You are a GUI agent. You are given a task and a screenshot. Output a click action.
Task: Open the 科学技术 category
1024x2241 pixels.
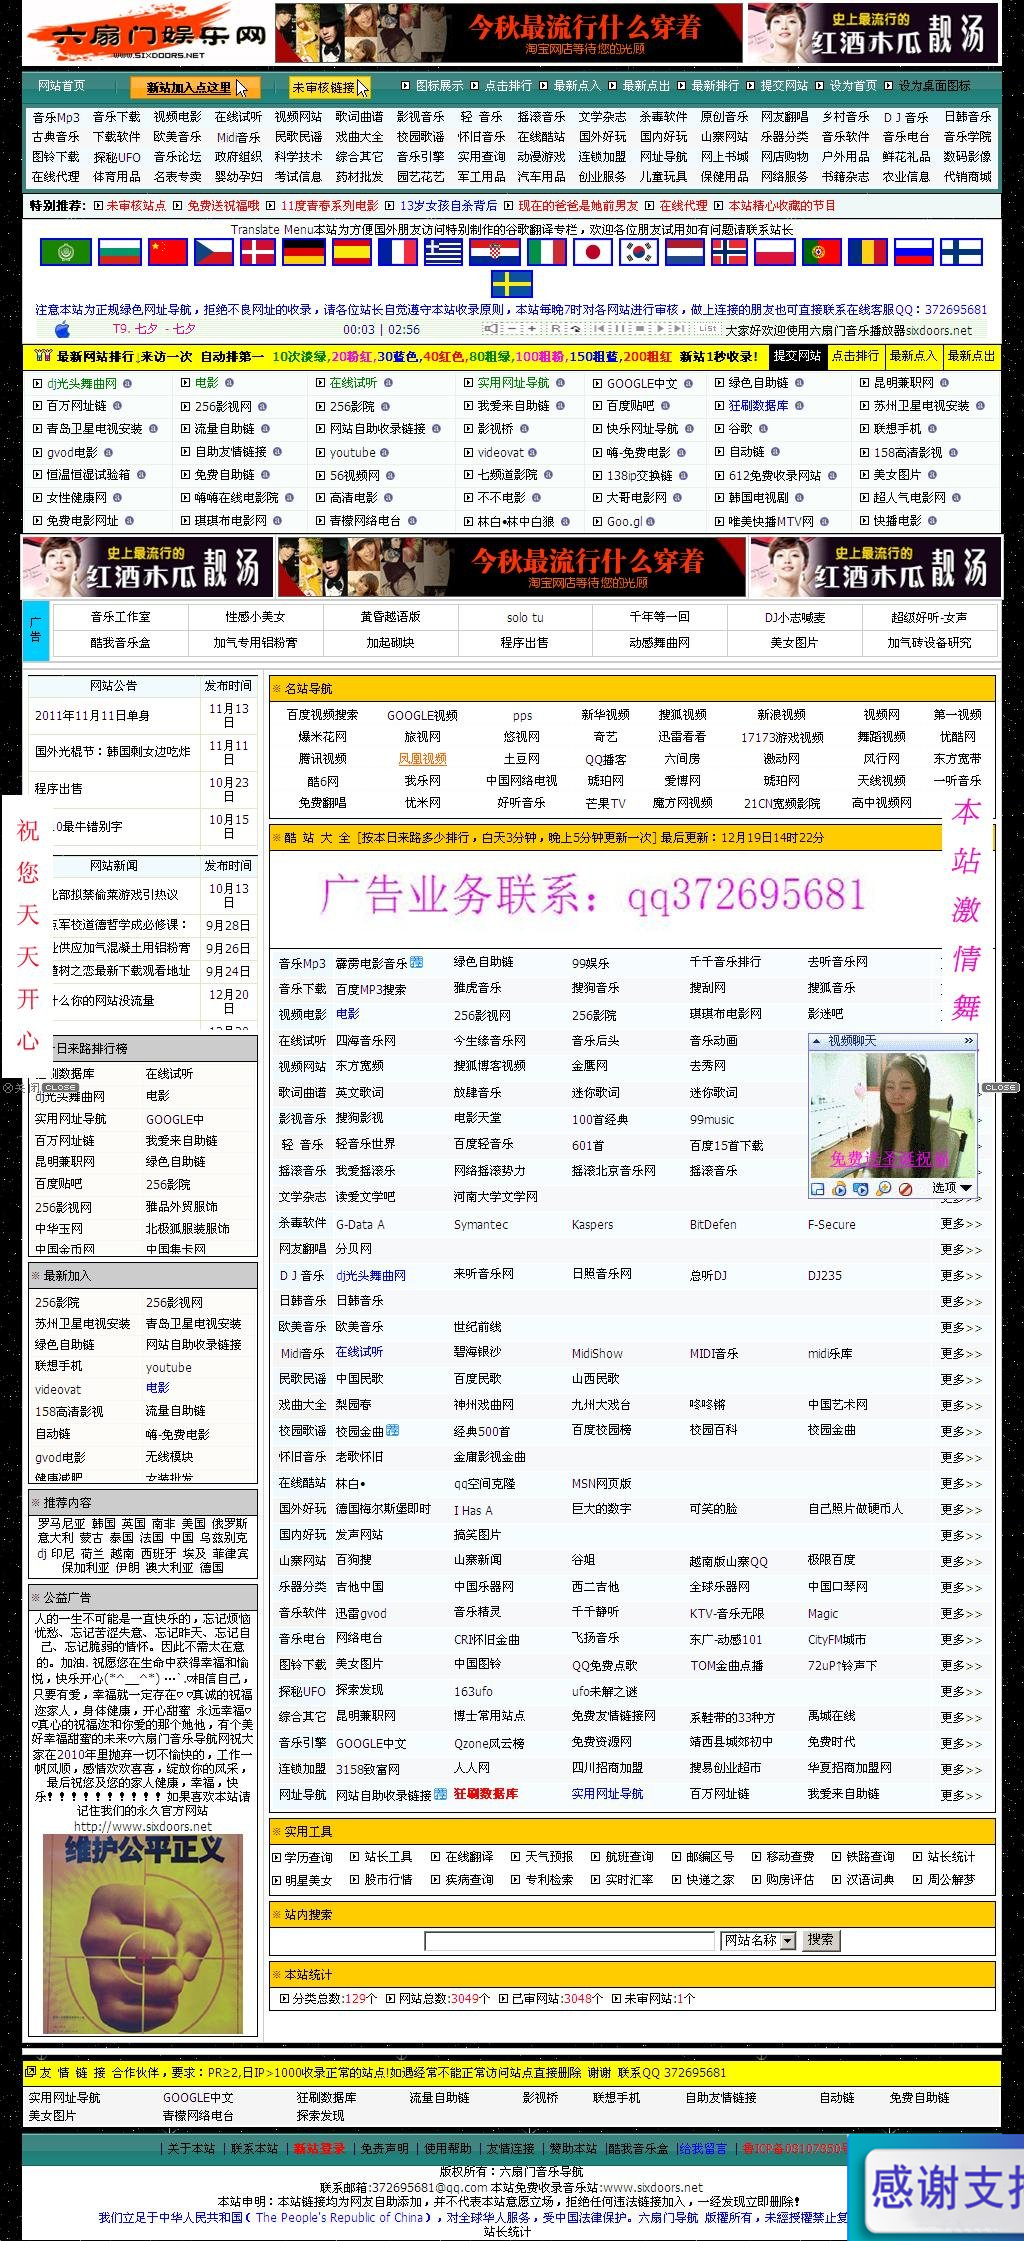coord(298,157)
